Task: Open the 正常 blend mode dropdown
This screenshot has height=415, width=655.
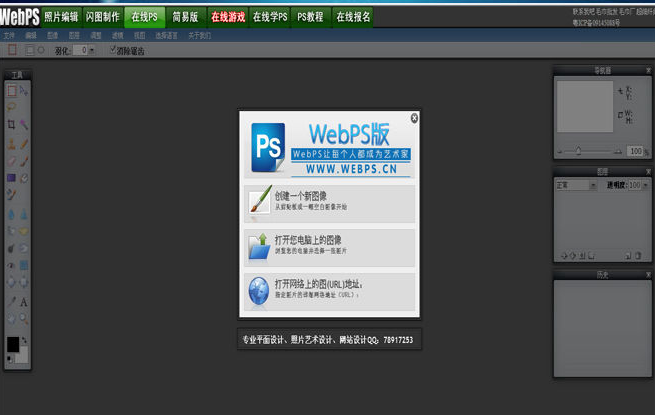Action: pos(576,185)
